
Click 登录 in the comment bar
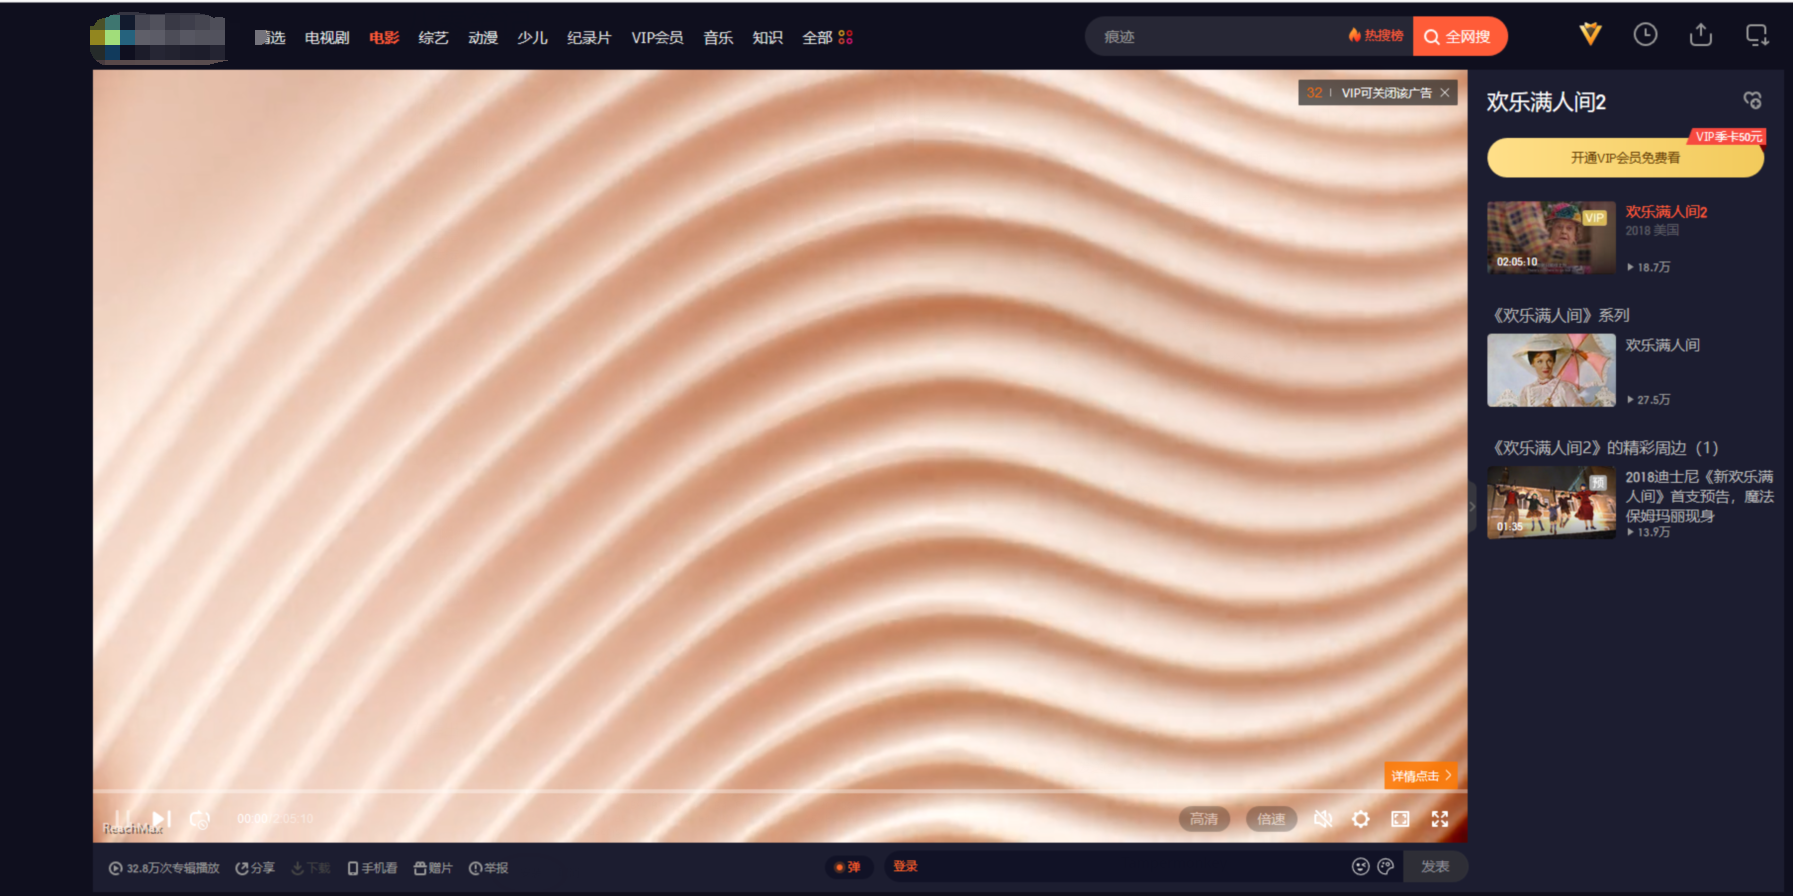tap(905, 867)
